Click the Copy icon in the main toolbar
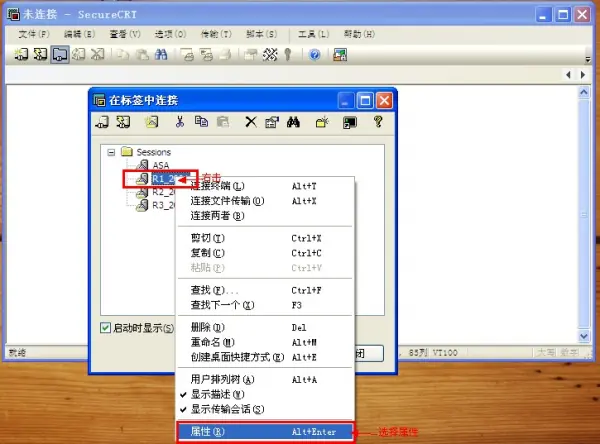 [x=122, y=55]
